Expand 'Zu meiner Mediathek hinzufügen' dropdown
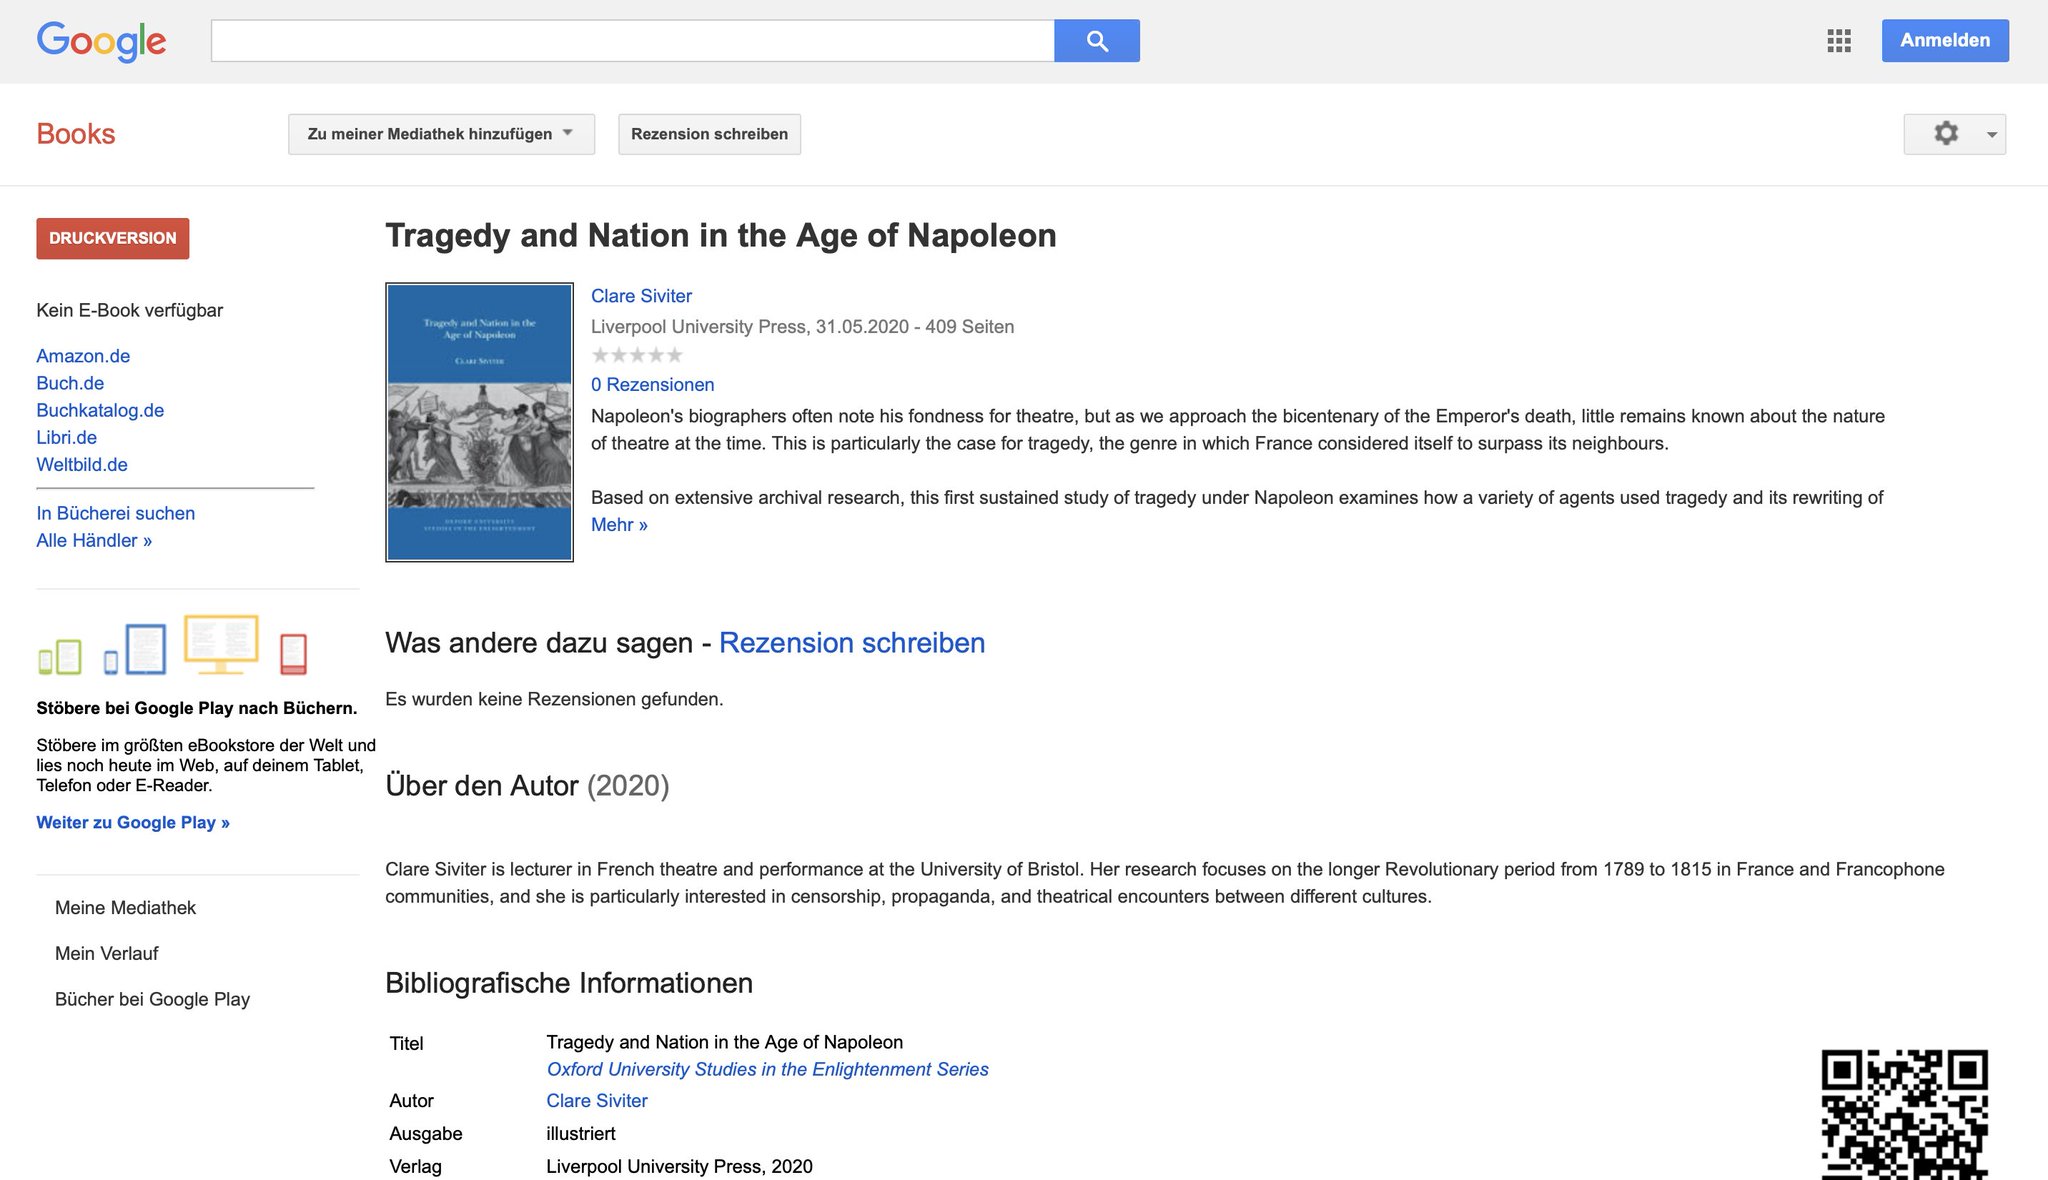 (441, 134)
